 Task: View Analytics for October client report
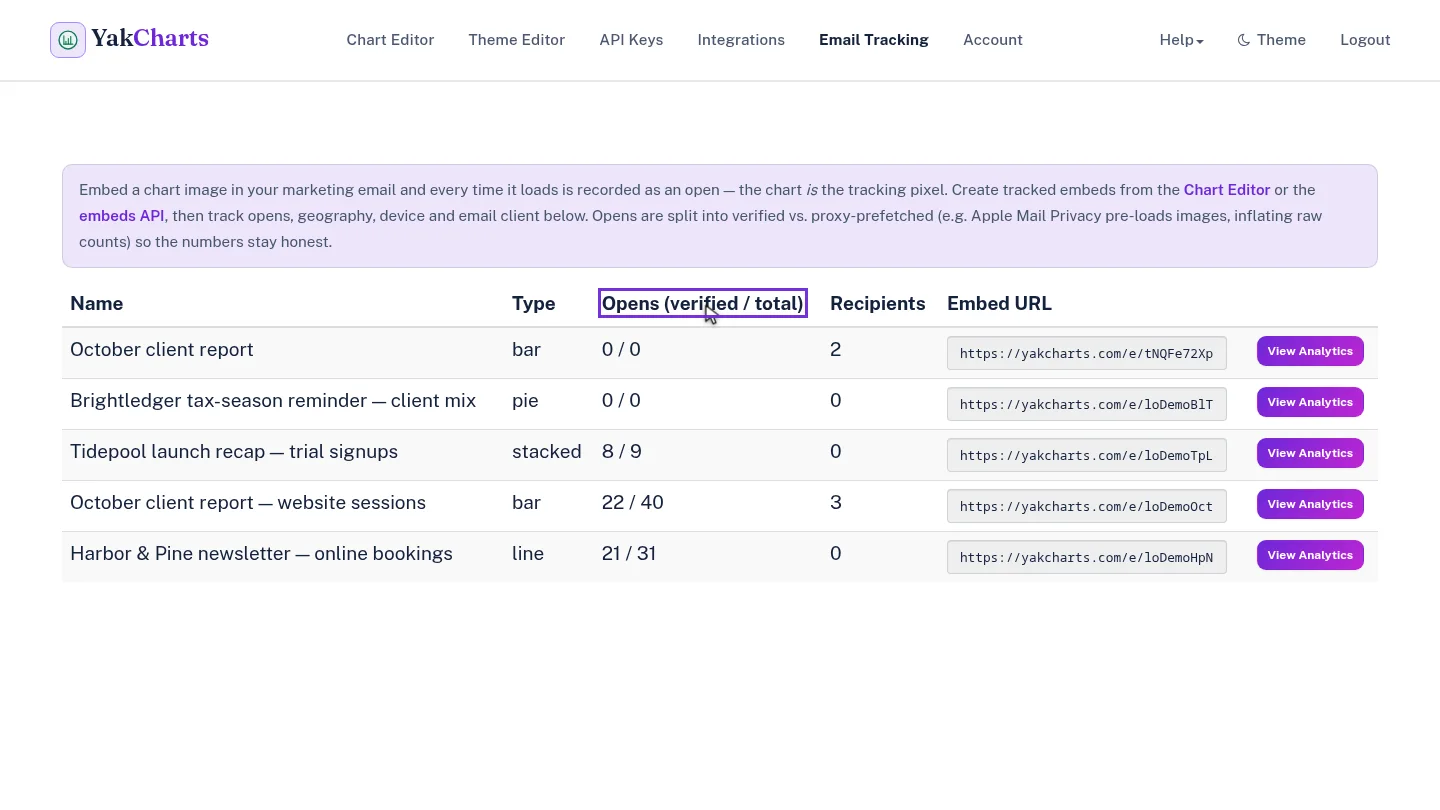[1310, 351]
